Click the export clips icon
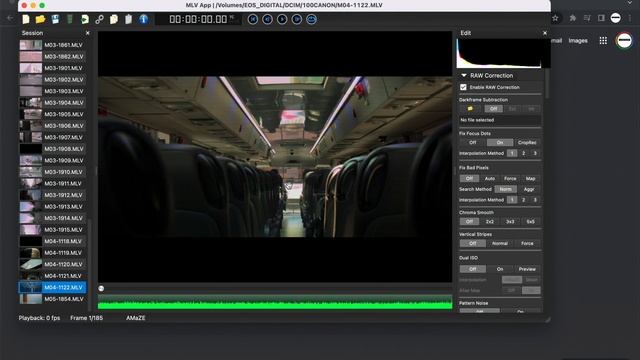The width and height of the screenshot is (640, 360). pos(84,19)
